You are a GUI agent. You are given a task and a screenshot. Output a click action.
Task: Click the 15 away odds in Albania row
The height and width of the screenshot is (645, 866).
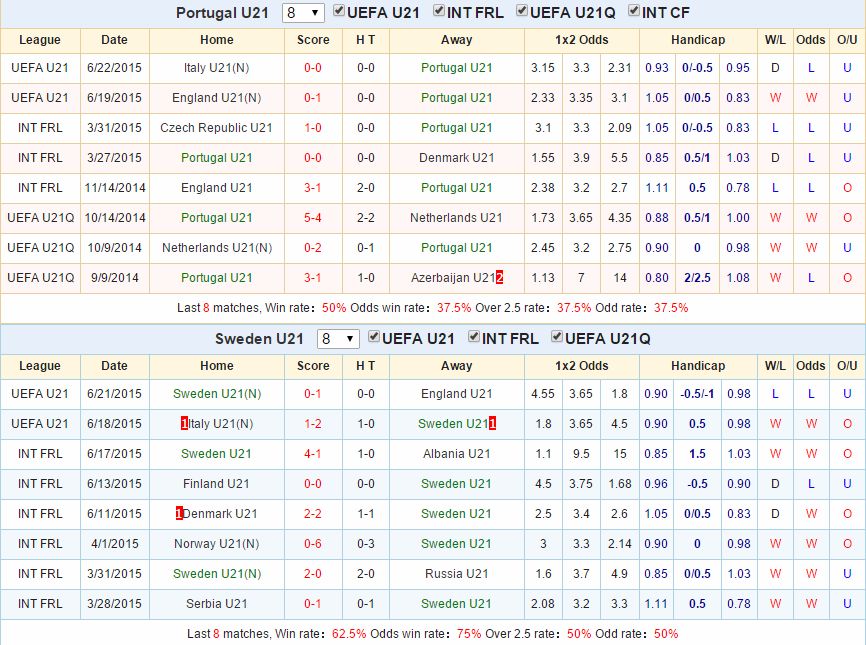pyautogui.click(x=620, y=454)
